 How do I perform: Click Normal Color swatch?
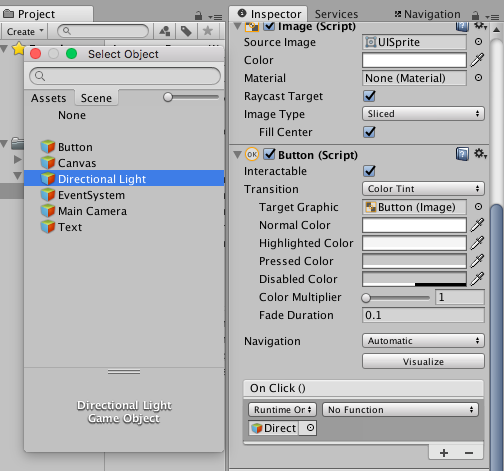[414, 225]
